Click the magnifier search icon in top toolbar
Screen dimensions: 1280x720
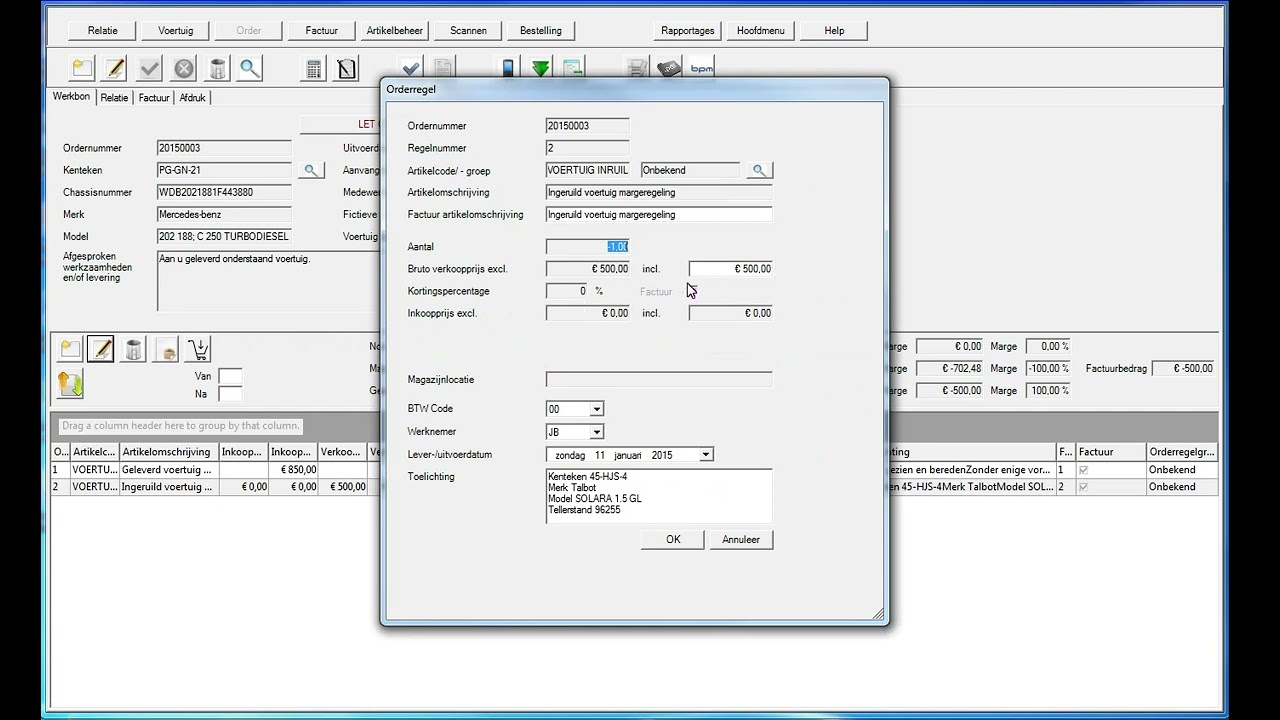(x=250, y=68)
